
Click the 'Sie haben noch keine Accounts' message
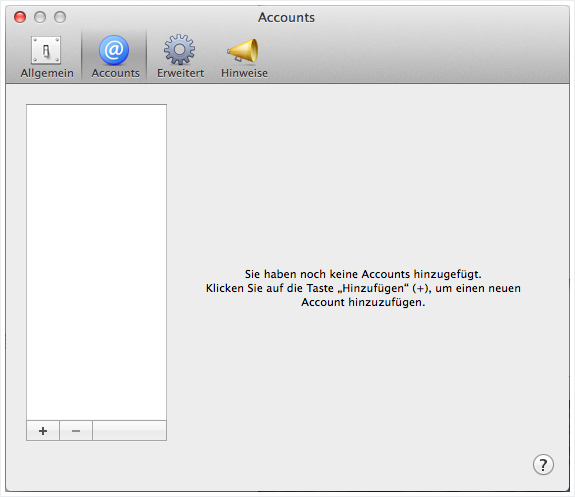pos(363,274)
